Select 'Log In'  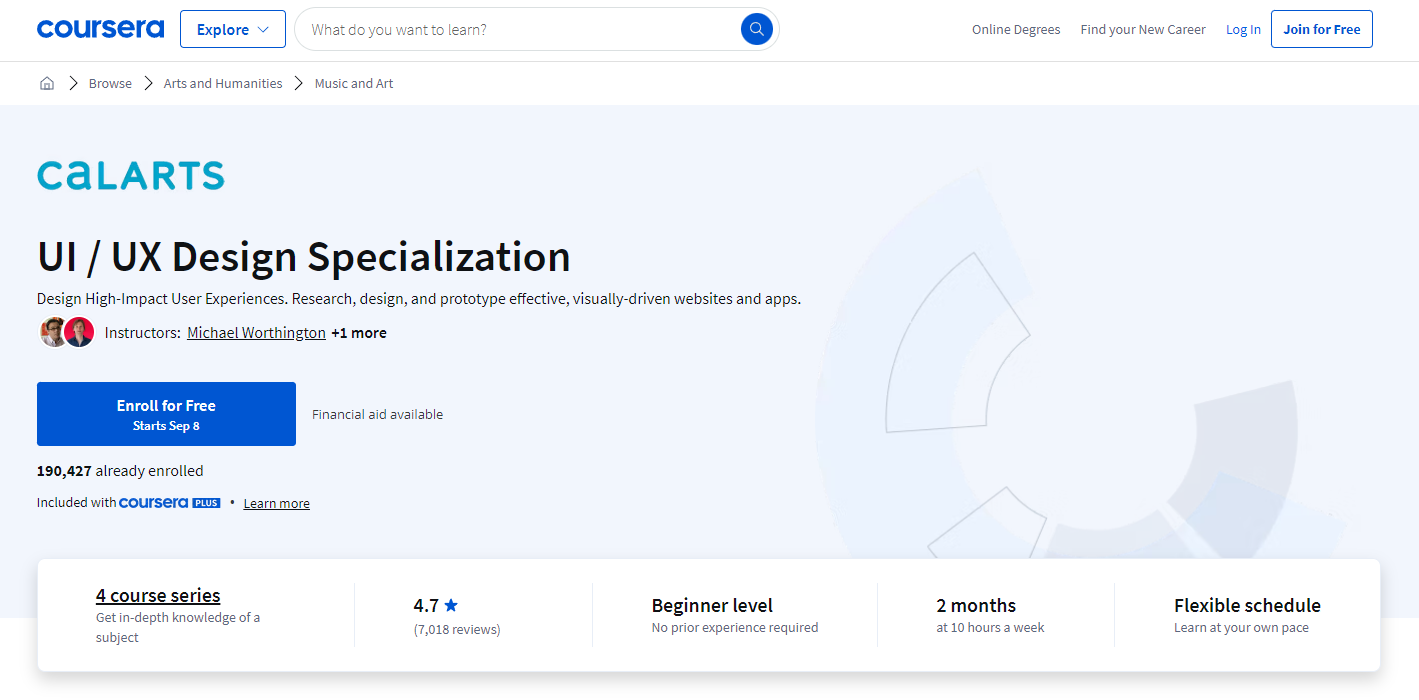[x=1243, y=28]
